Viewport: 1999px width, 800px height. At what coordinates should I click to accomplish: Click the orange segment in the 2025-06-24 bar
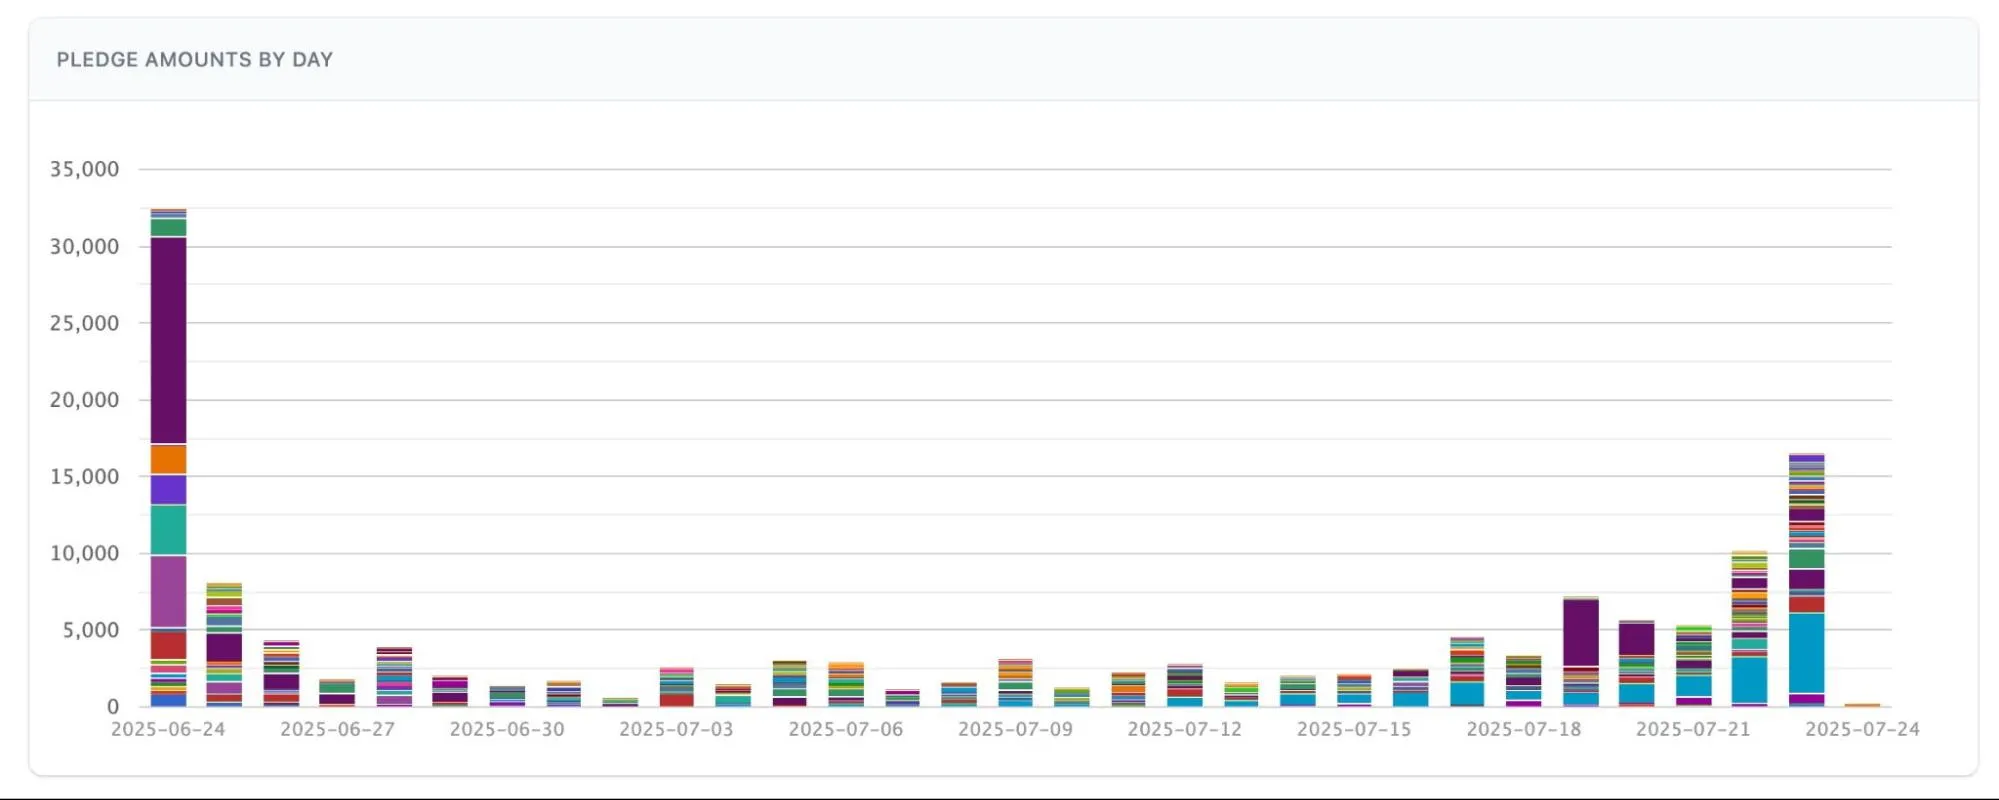[x=168, y=459]
